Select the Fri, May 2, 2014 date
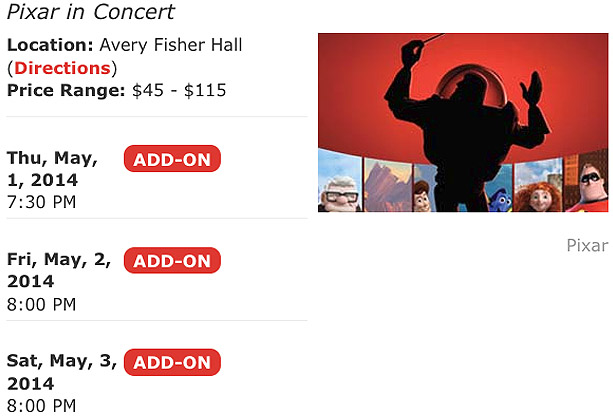 pyautogui.click(x=59, y=270)
